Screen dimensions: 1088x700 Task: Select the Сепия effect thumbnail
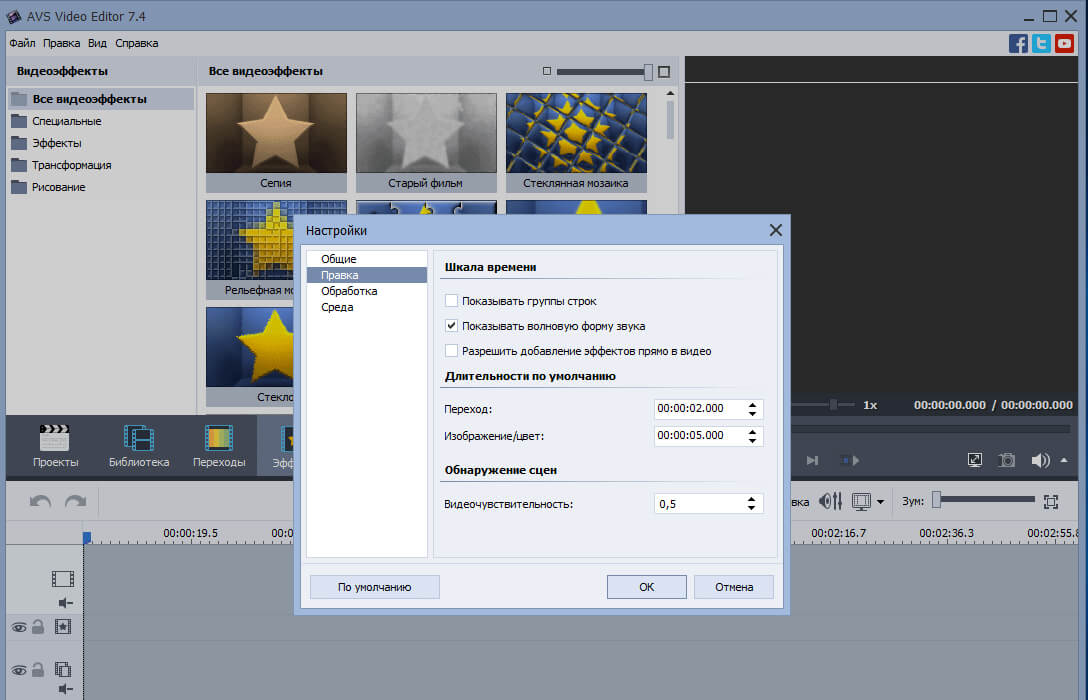point(276,143)
